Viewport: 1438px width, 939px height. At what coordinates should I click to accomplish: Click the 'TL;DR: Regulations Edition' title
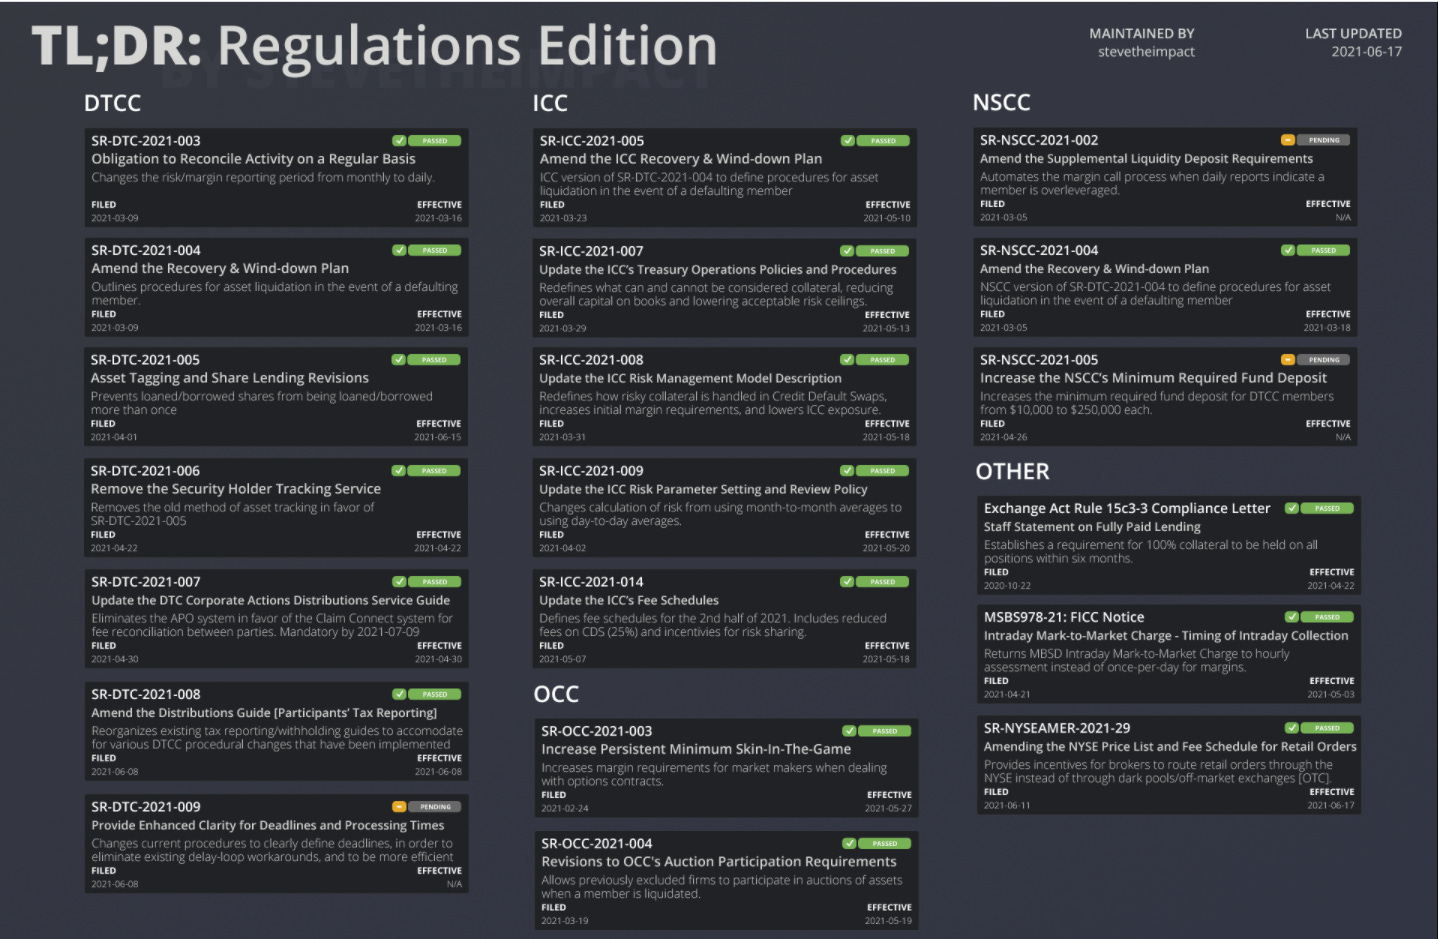pyautogui.click(x=374, y=46)
